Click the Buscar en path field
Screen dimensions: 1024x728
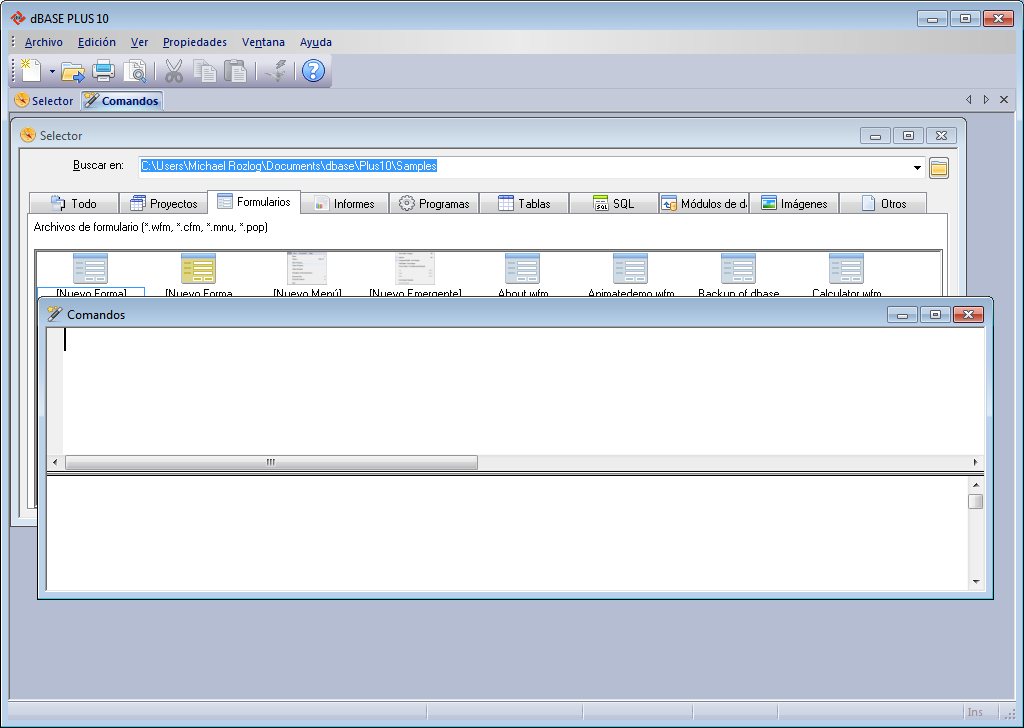(524, 166)
